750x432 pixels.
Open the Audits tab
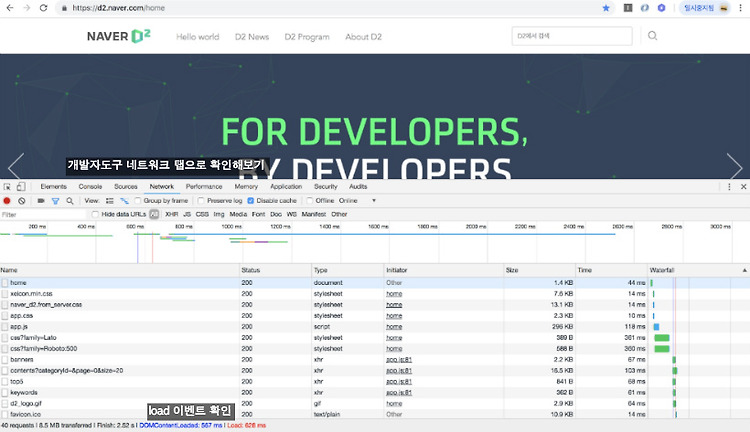click(358, 187)
